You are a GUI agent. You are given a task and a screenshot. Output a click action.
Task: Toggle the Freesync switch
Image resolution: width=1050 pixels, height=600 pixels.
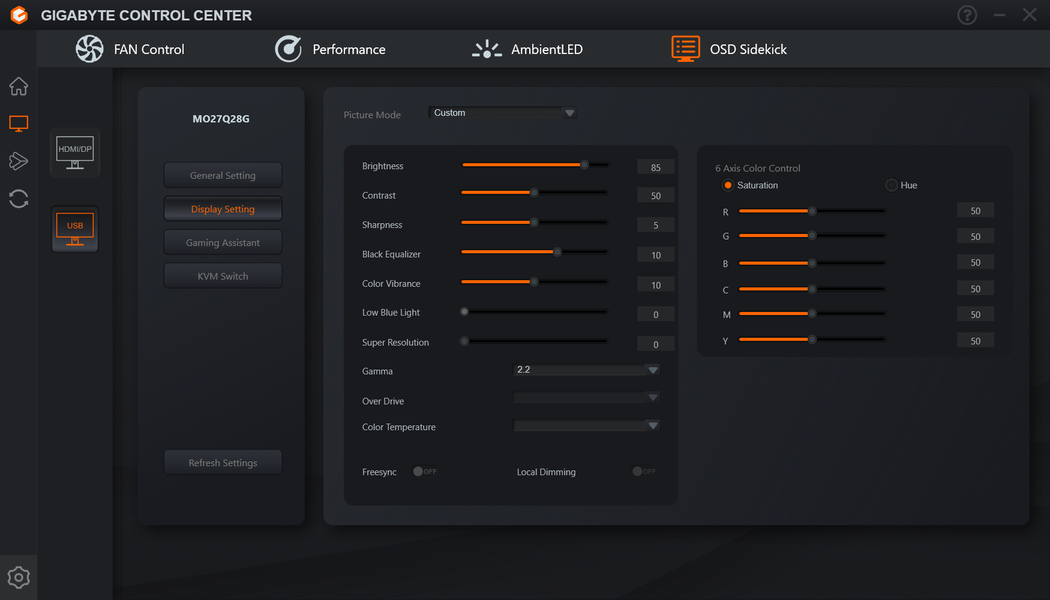[425, 471]
